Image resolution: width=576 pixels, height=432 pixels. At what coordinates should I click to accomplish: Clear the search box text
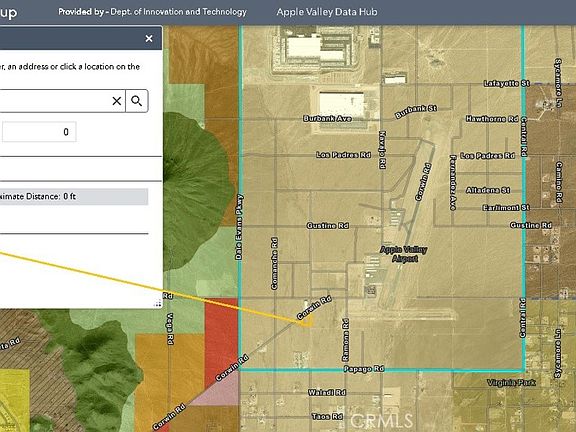click(x=116, y=101)
